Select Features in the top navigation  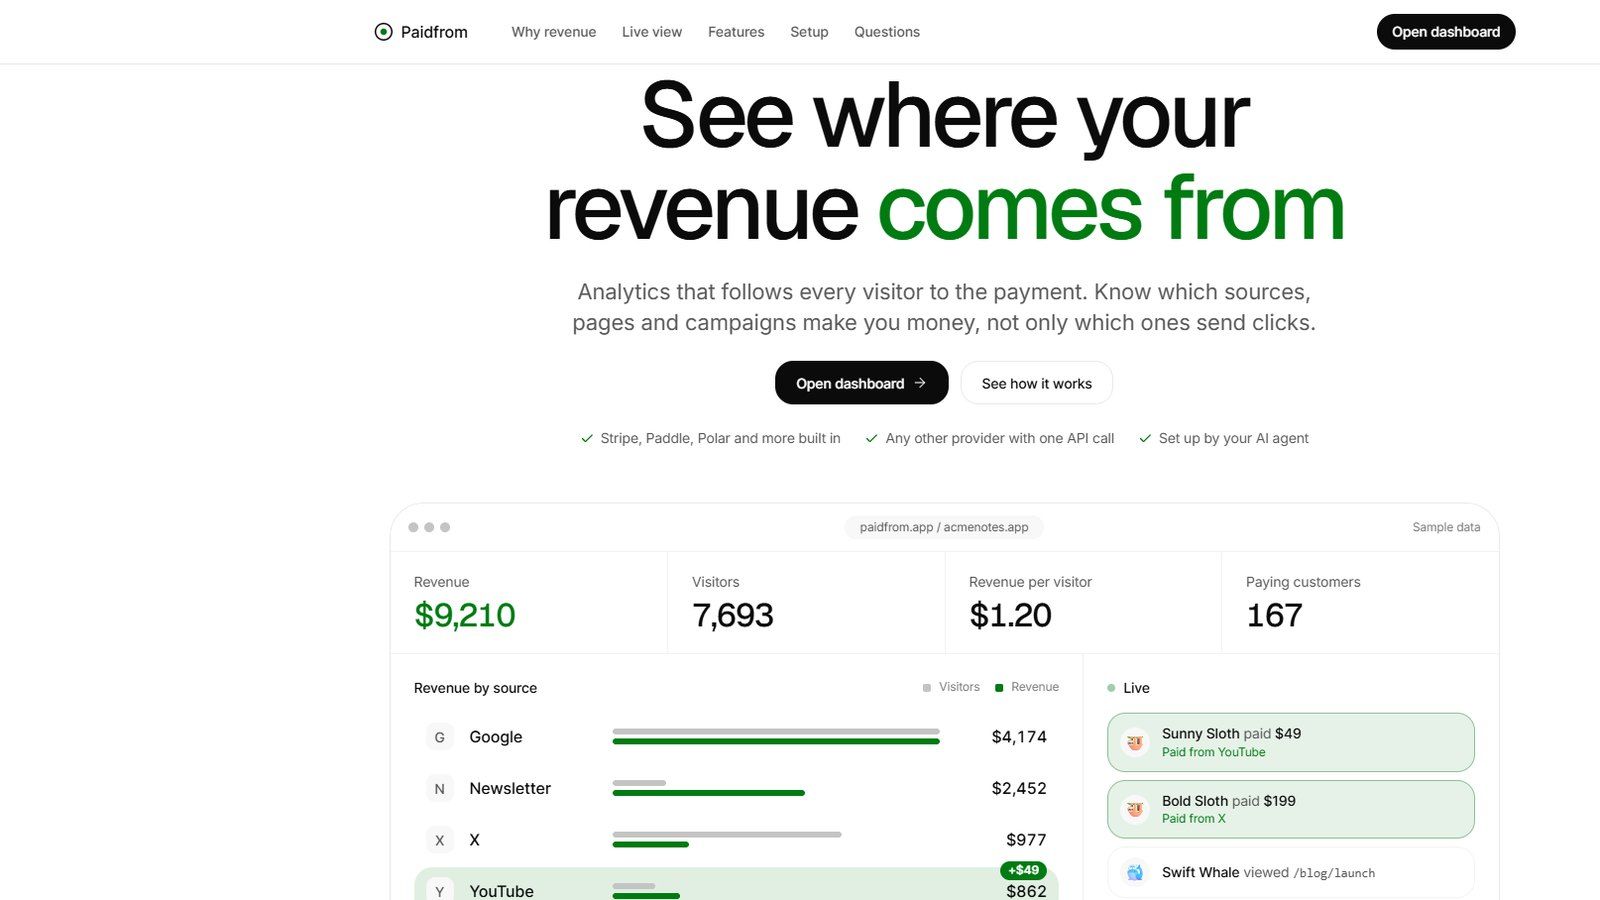736,32
